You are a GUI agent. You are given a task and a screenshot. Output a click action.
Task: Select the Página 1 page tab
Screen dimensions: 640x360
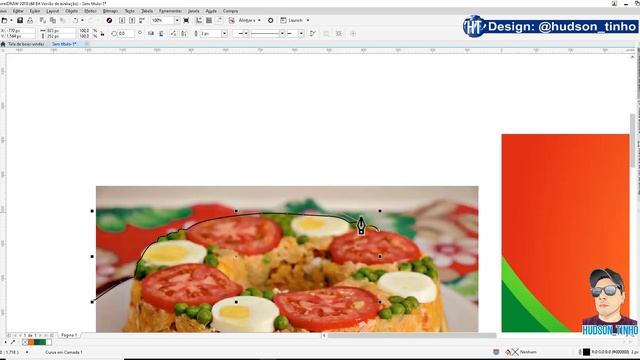(69, 335)
